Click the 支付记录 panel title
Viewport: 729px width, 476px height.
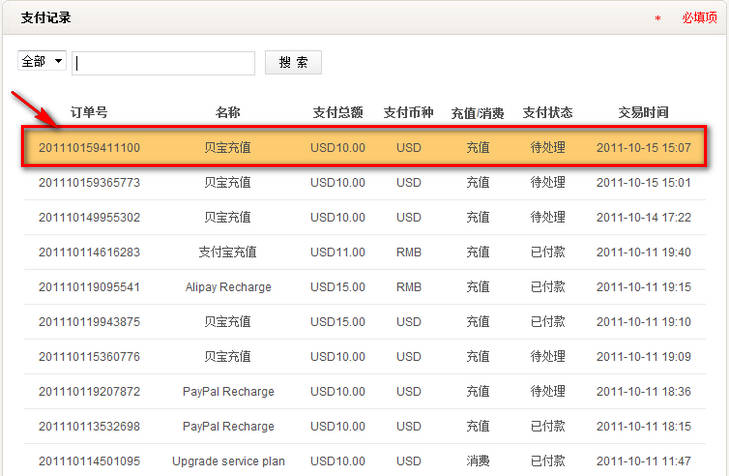click(x=46, y=18)
